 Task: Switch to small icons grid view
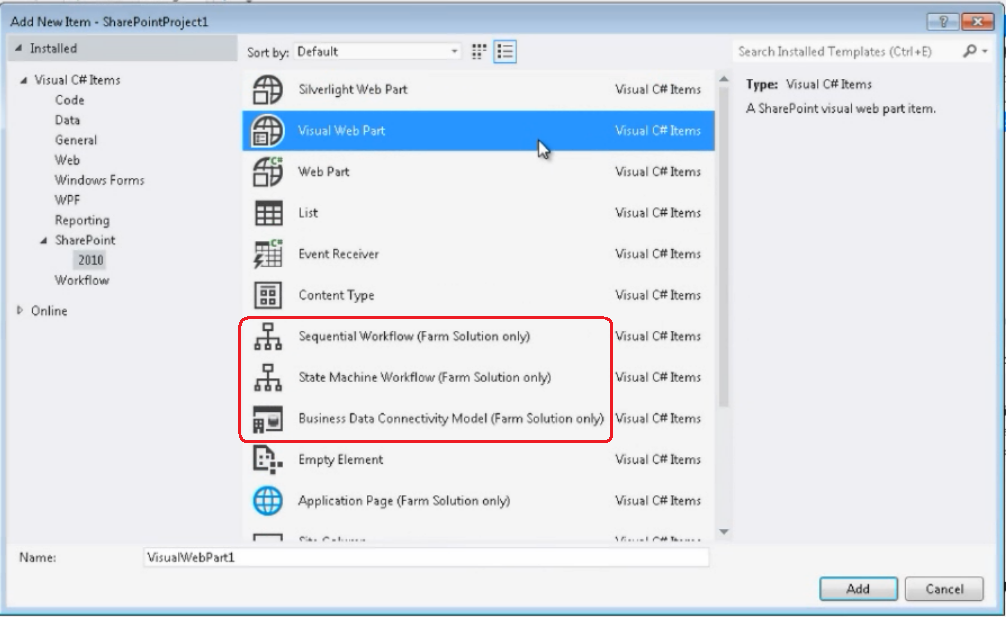479,51
